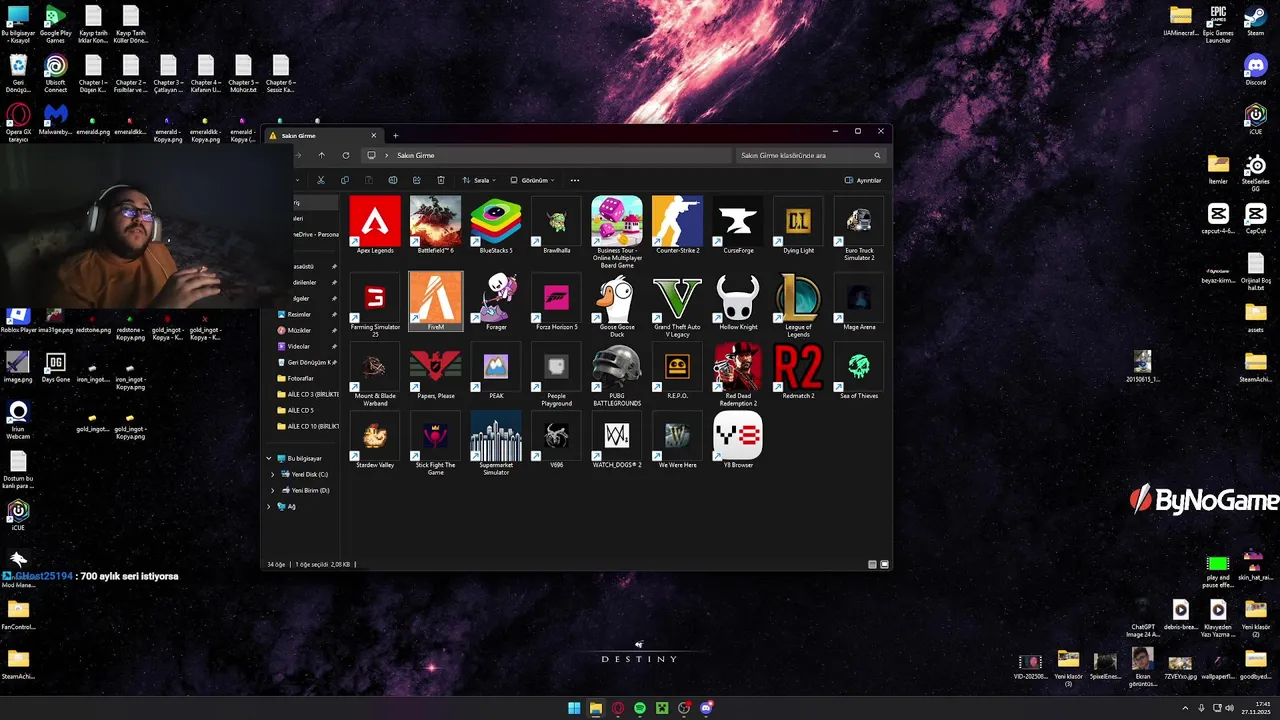Select the Mage Arena shortcut
Viewport: 1280px width, 720px height.
tap(859, 301)
